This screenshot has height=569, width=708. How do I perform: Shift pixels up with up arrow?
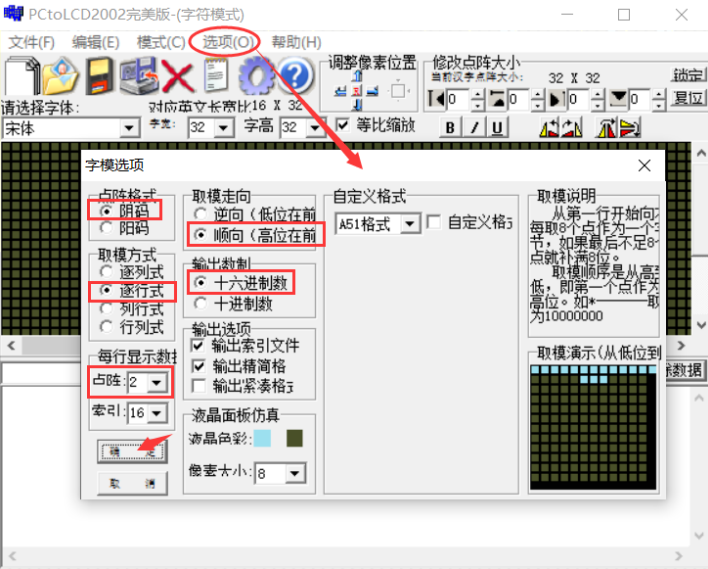point(357,75)
